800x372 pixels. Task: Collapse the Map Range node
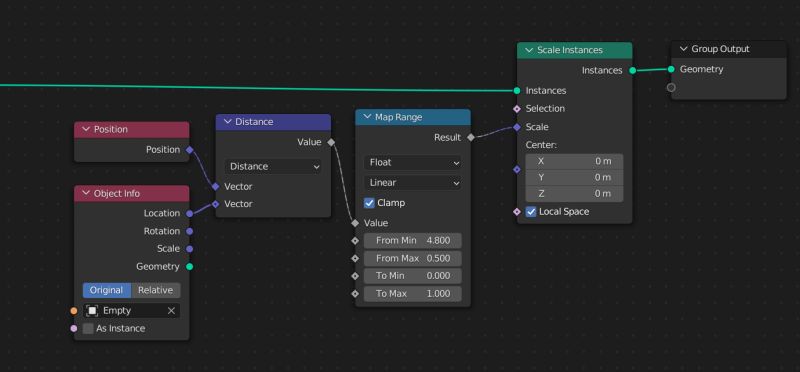coord(367,117)
